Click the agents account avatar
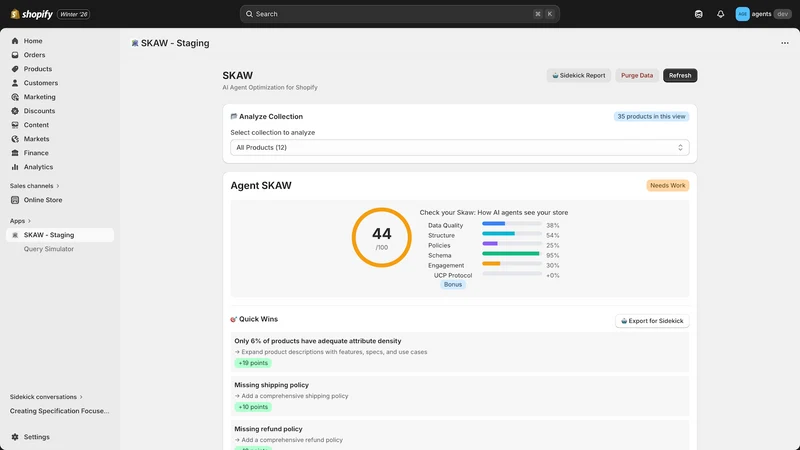 point(742,14)
